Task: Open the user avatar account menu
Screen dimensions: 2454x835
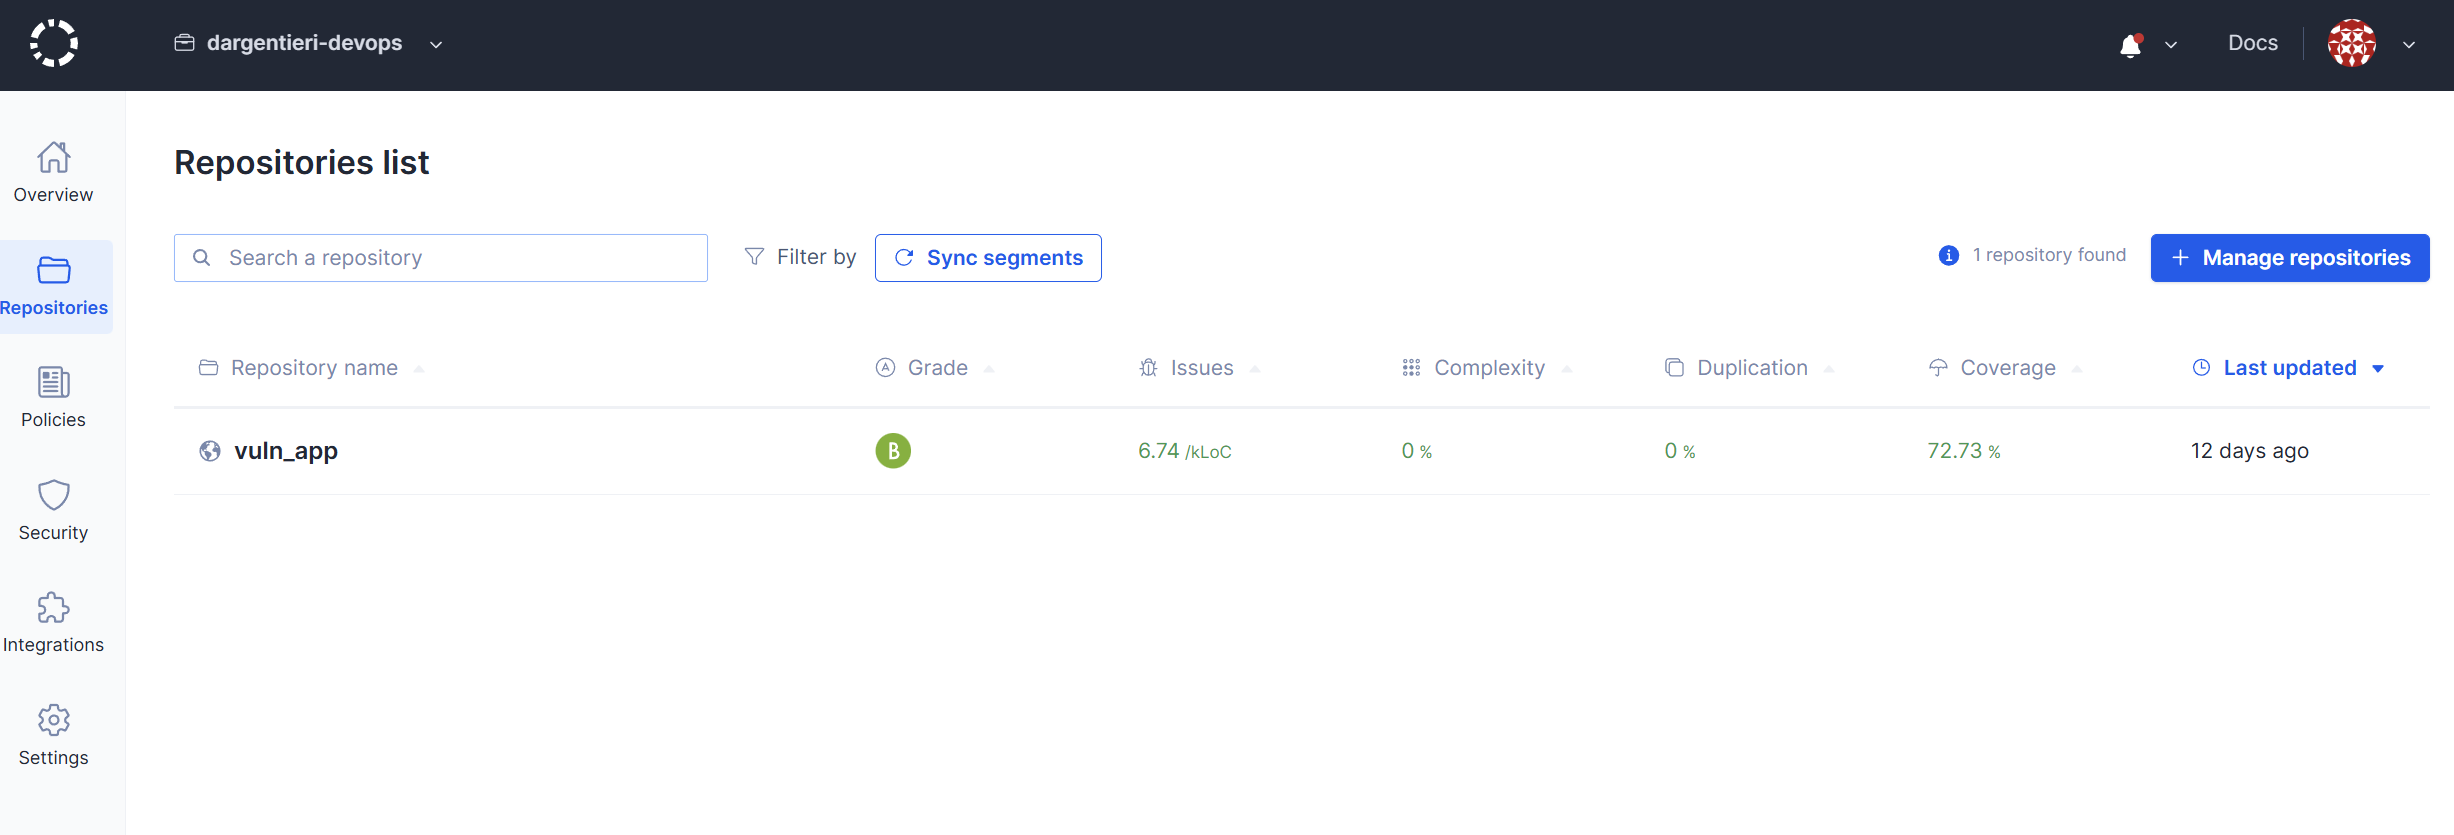Action: (2352, 44)
